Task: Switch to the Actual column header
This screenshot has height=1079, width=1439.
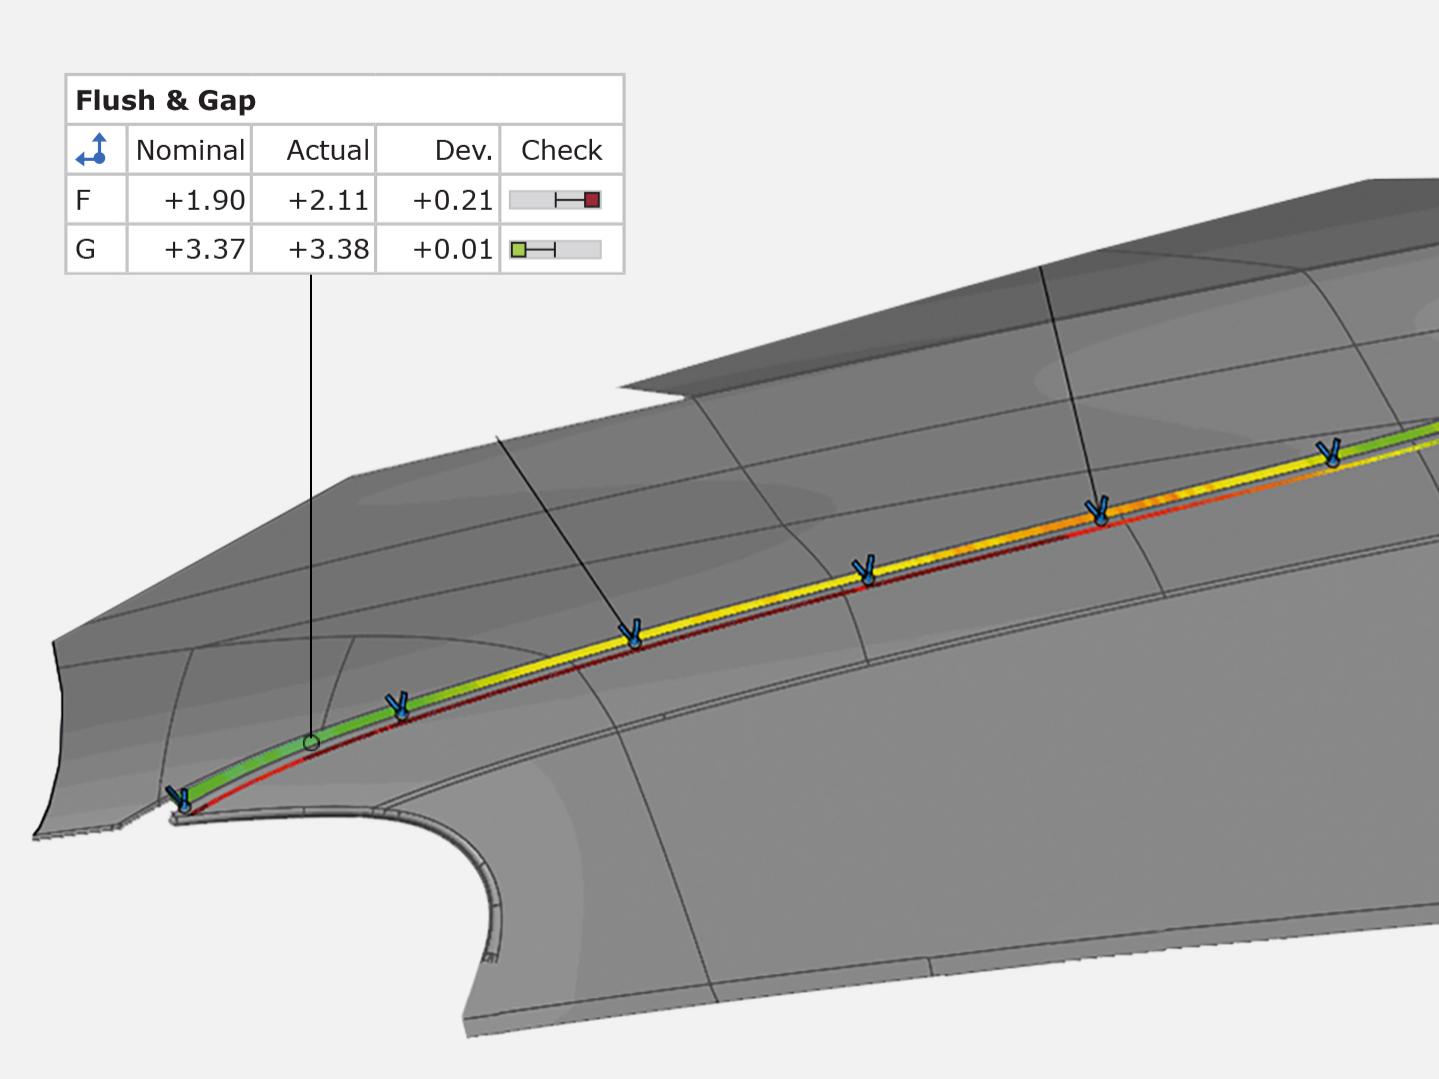Action: click(x=327, y=149)
